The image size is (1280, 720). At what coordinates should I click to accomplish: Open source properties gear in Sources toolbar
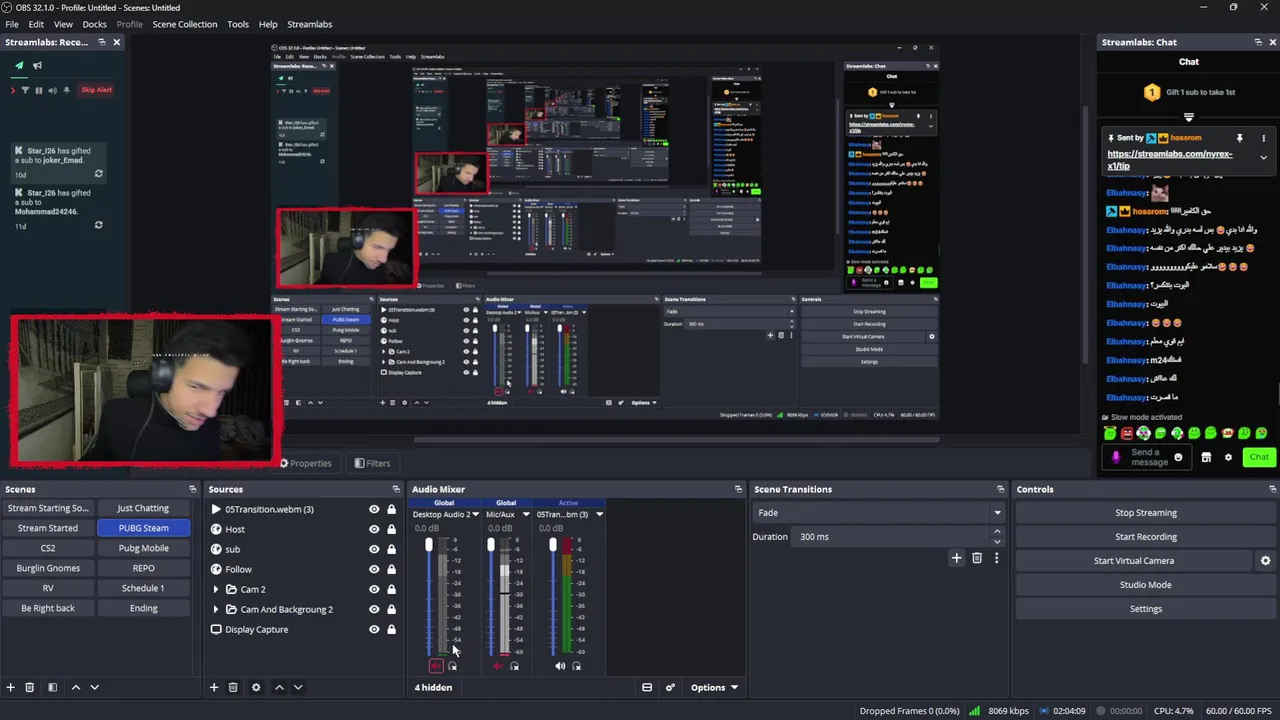256,687
